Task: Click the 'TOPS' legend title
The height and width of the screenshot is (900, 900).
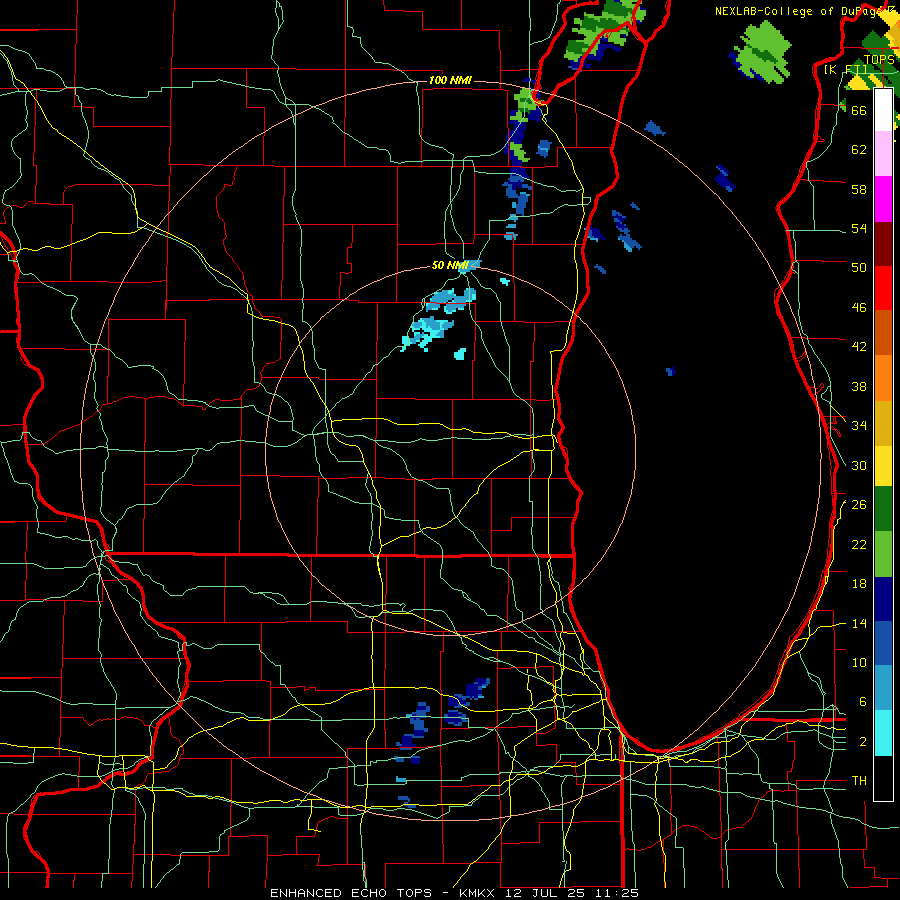Action: coord(879,60)
